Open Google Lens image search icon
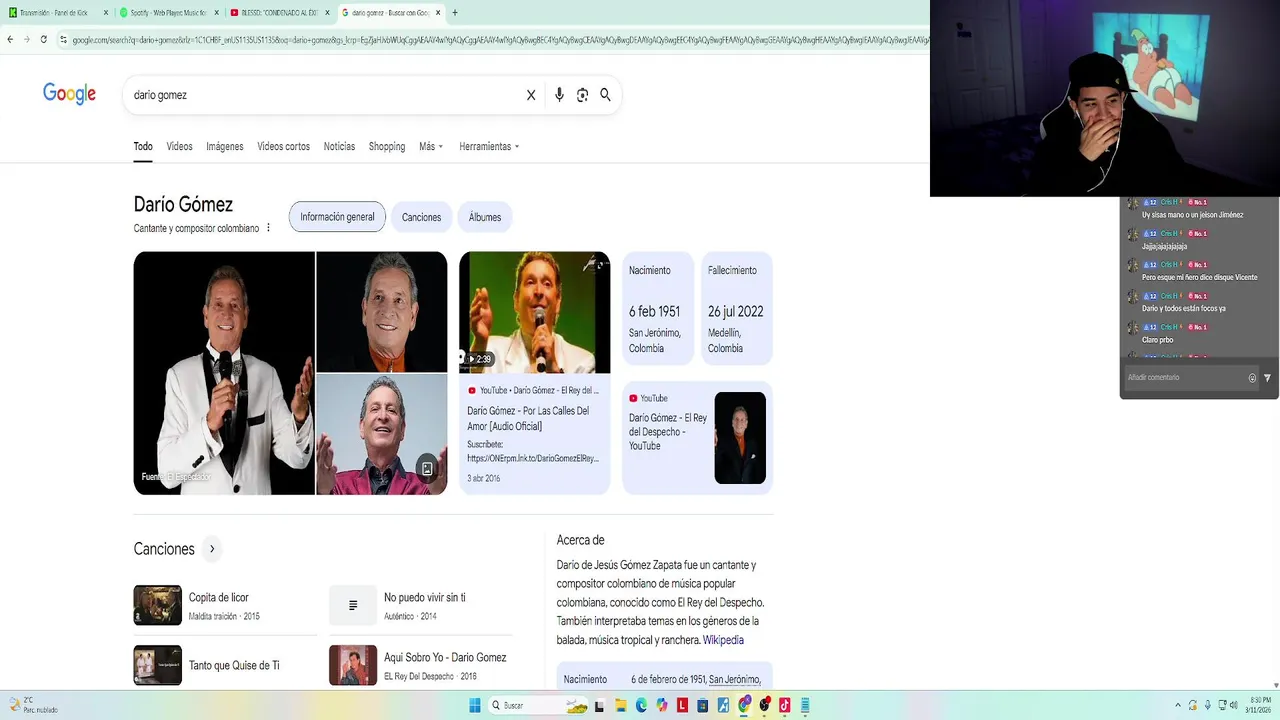 (x=582, y=95)
